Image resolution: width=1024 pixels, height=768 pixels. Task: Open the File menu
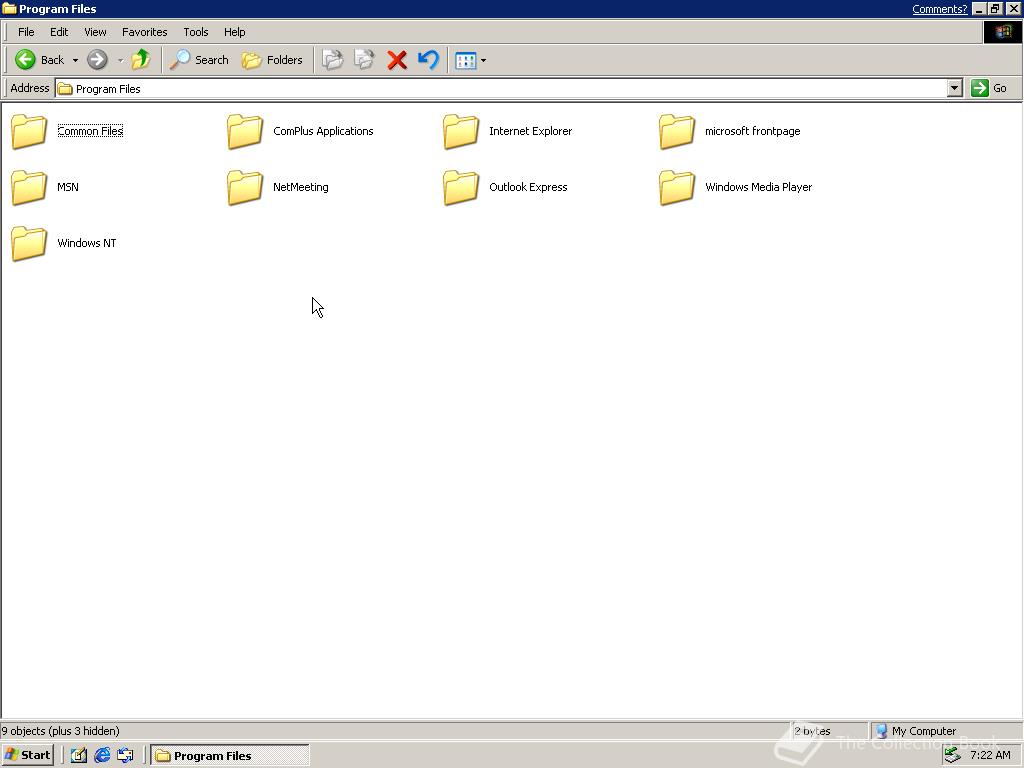point(26,32)
